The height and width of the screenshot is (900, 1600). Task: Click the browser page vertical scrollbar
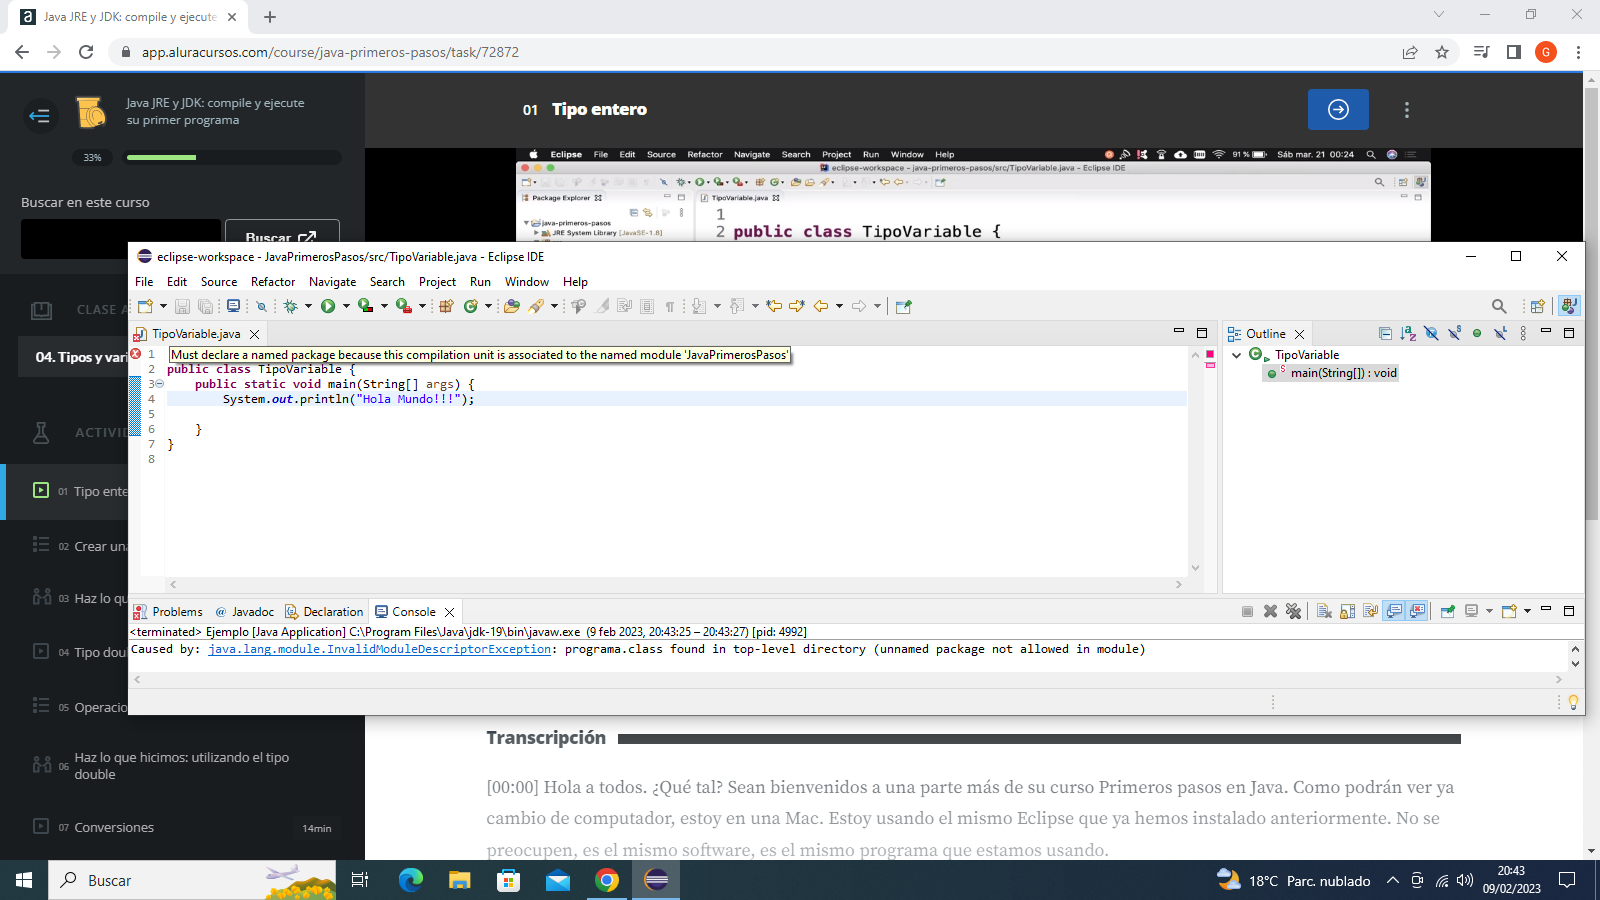pyautogui.click(x=1591, y=304)
